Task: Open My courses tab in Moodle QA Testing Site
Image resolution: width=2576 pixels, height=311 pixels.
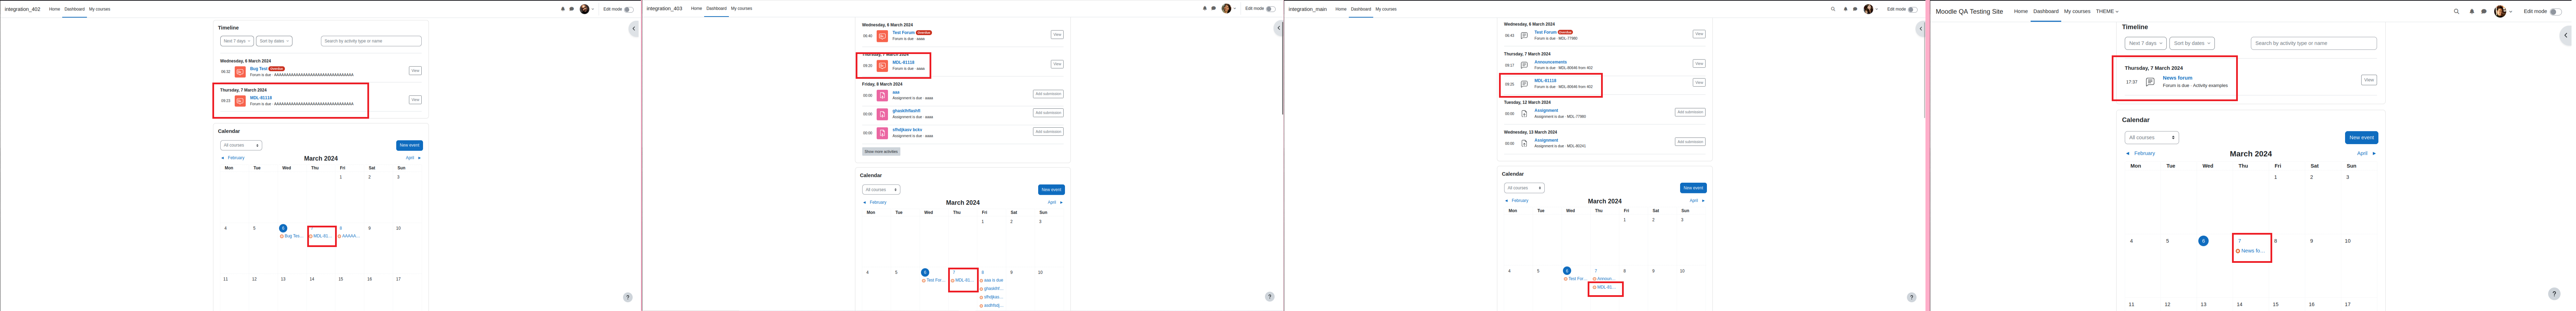Action: coord(2077,11)
